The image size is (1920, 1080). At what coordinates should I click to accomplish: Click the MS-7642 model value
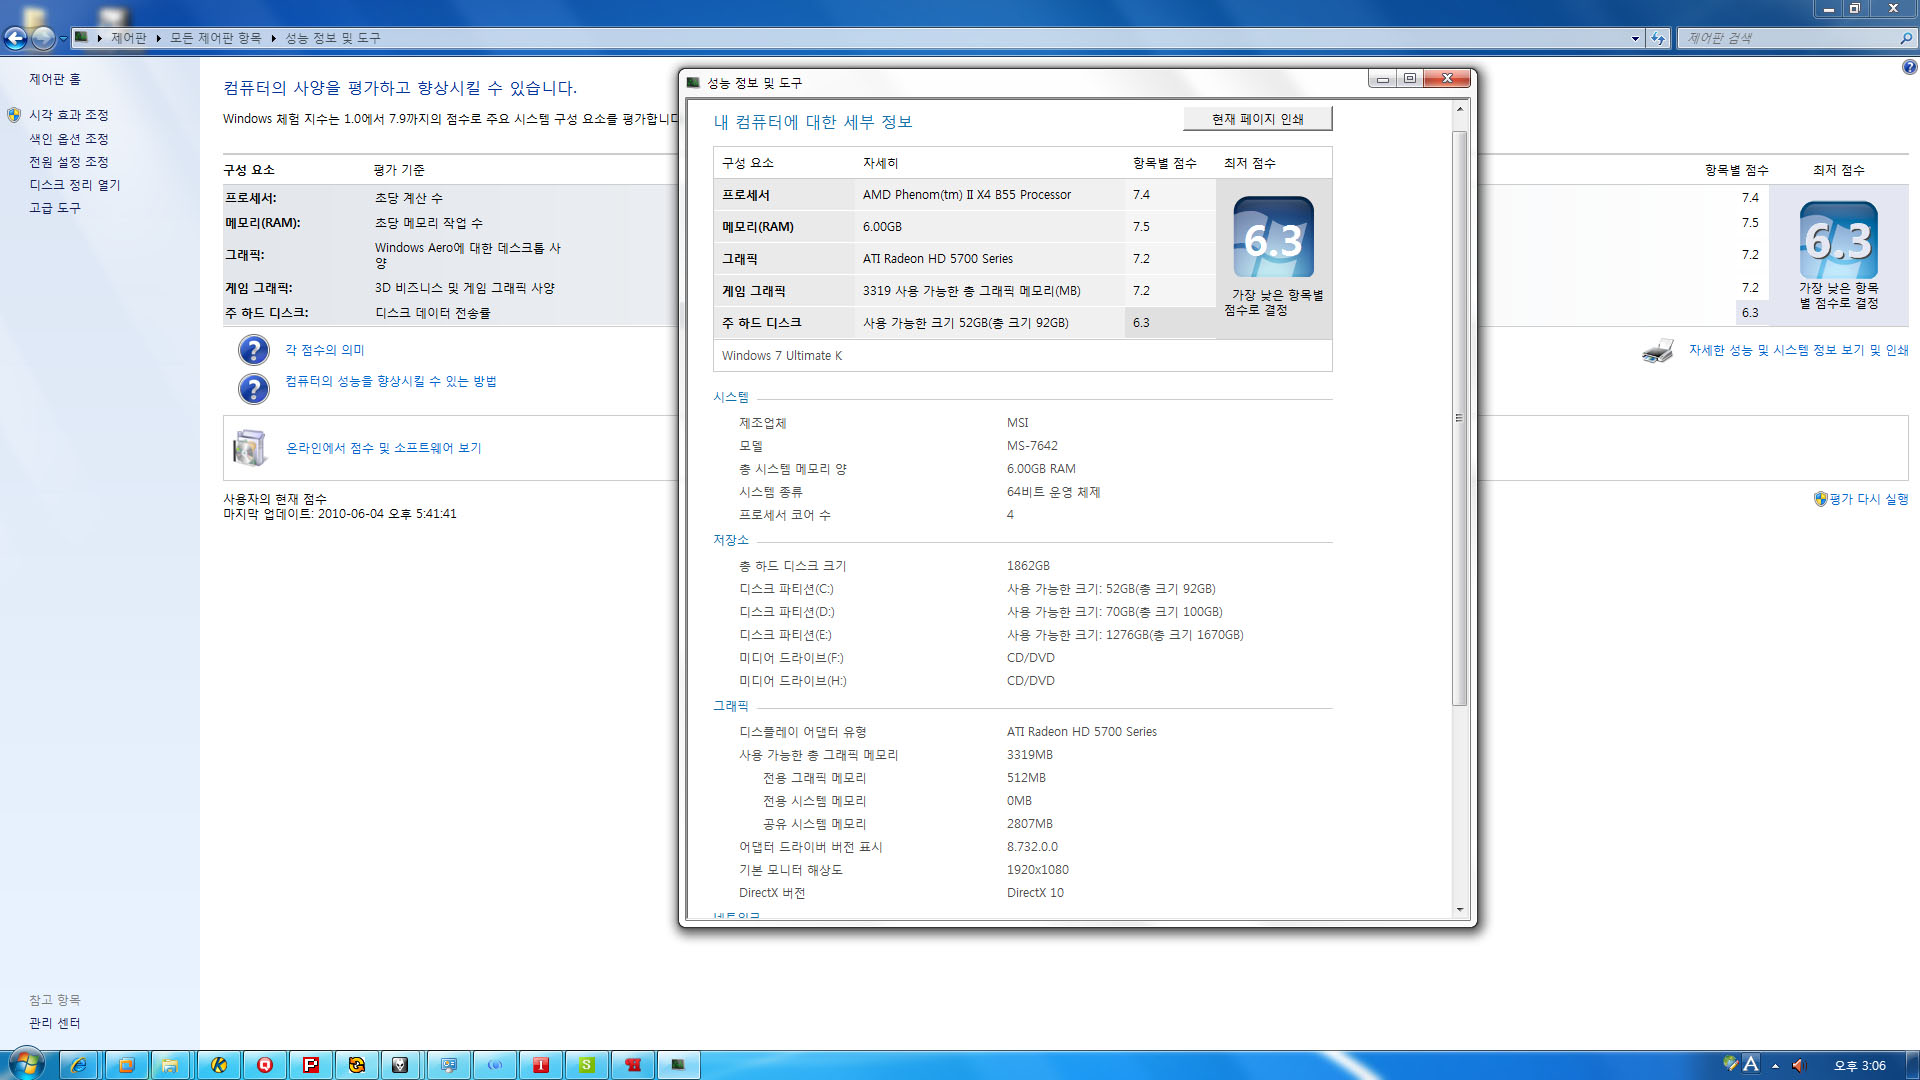click(1032, 446)
